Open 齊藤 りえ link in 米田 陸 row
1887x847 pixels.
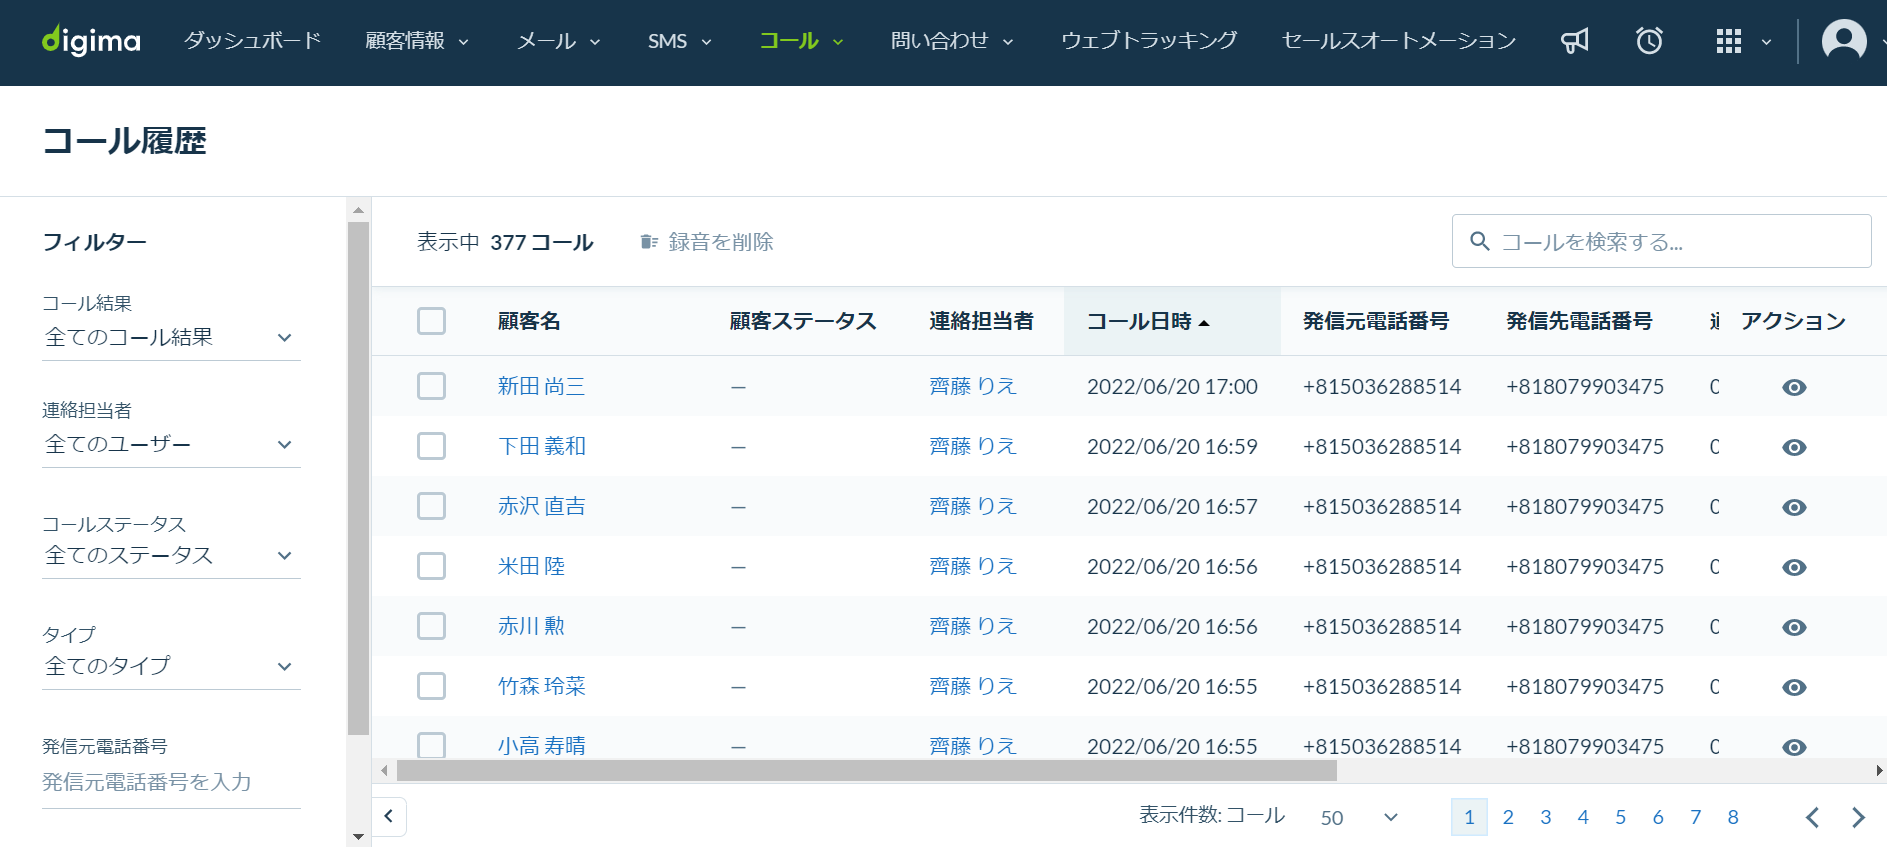(973, 566)
